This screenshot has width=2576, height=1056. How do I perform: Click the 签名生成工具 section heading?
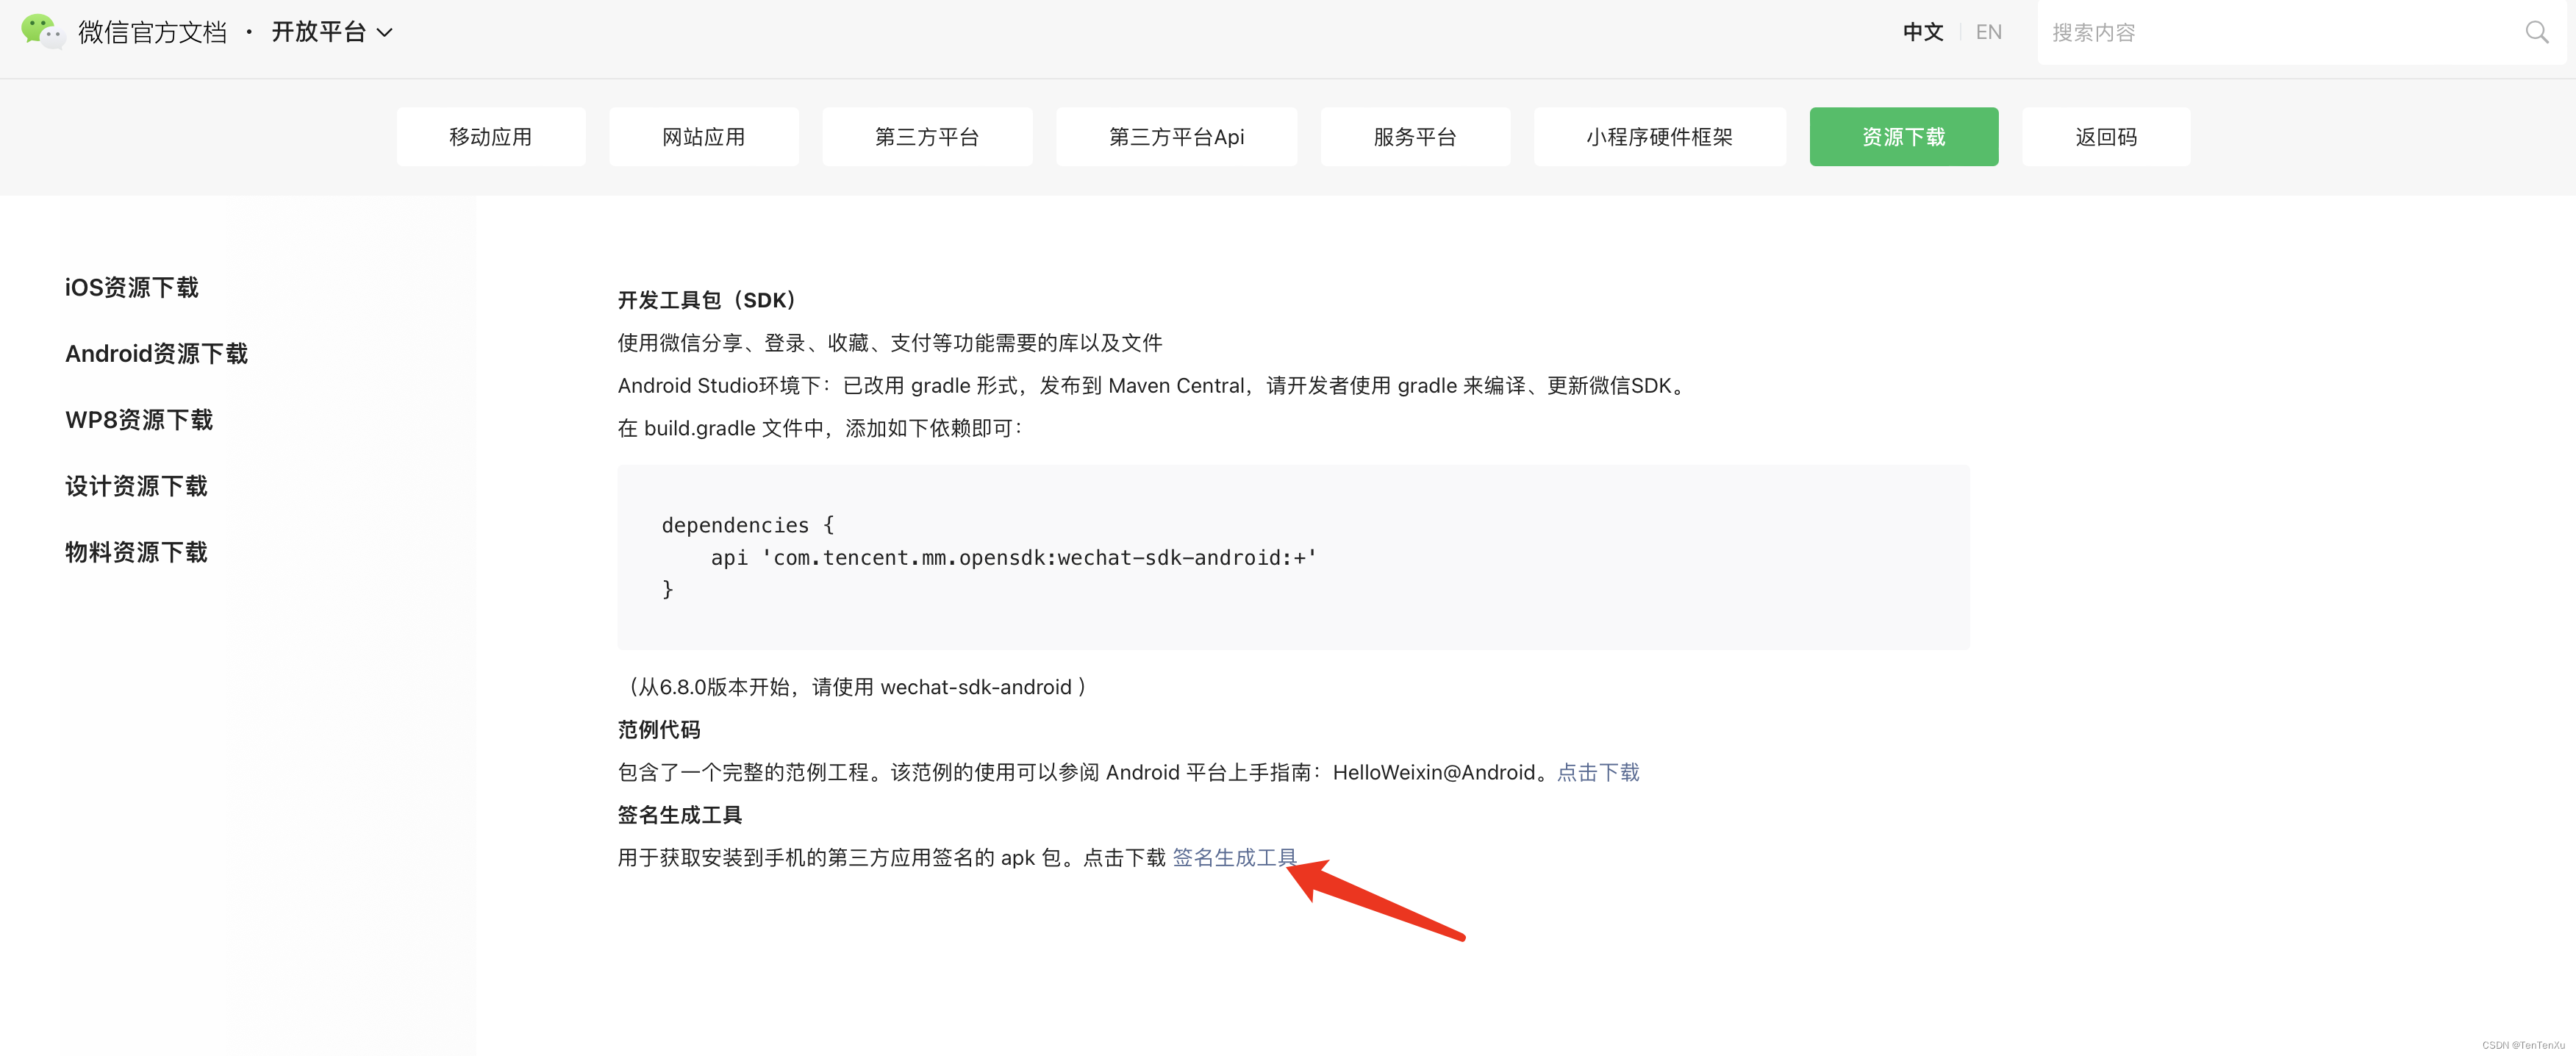tap(680, 814)
